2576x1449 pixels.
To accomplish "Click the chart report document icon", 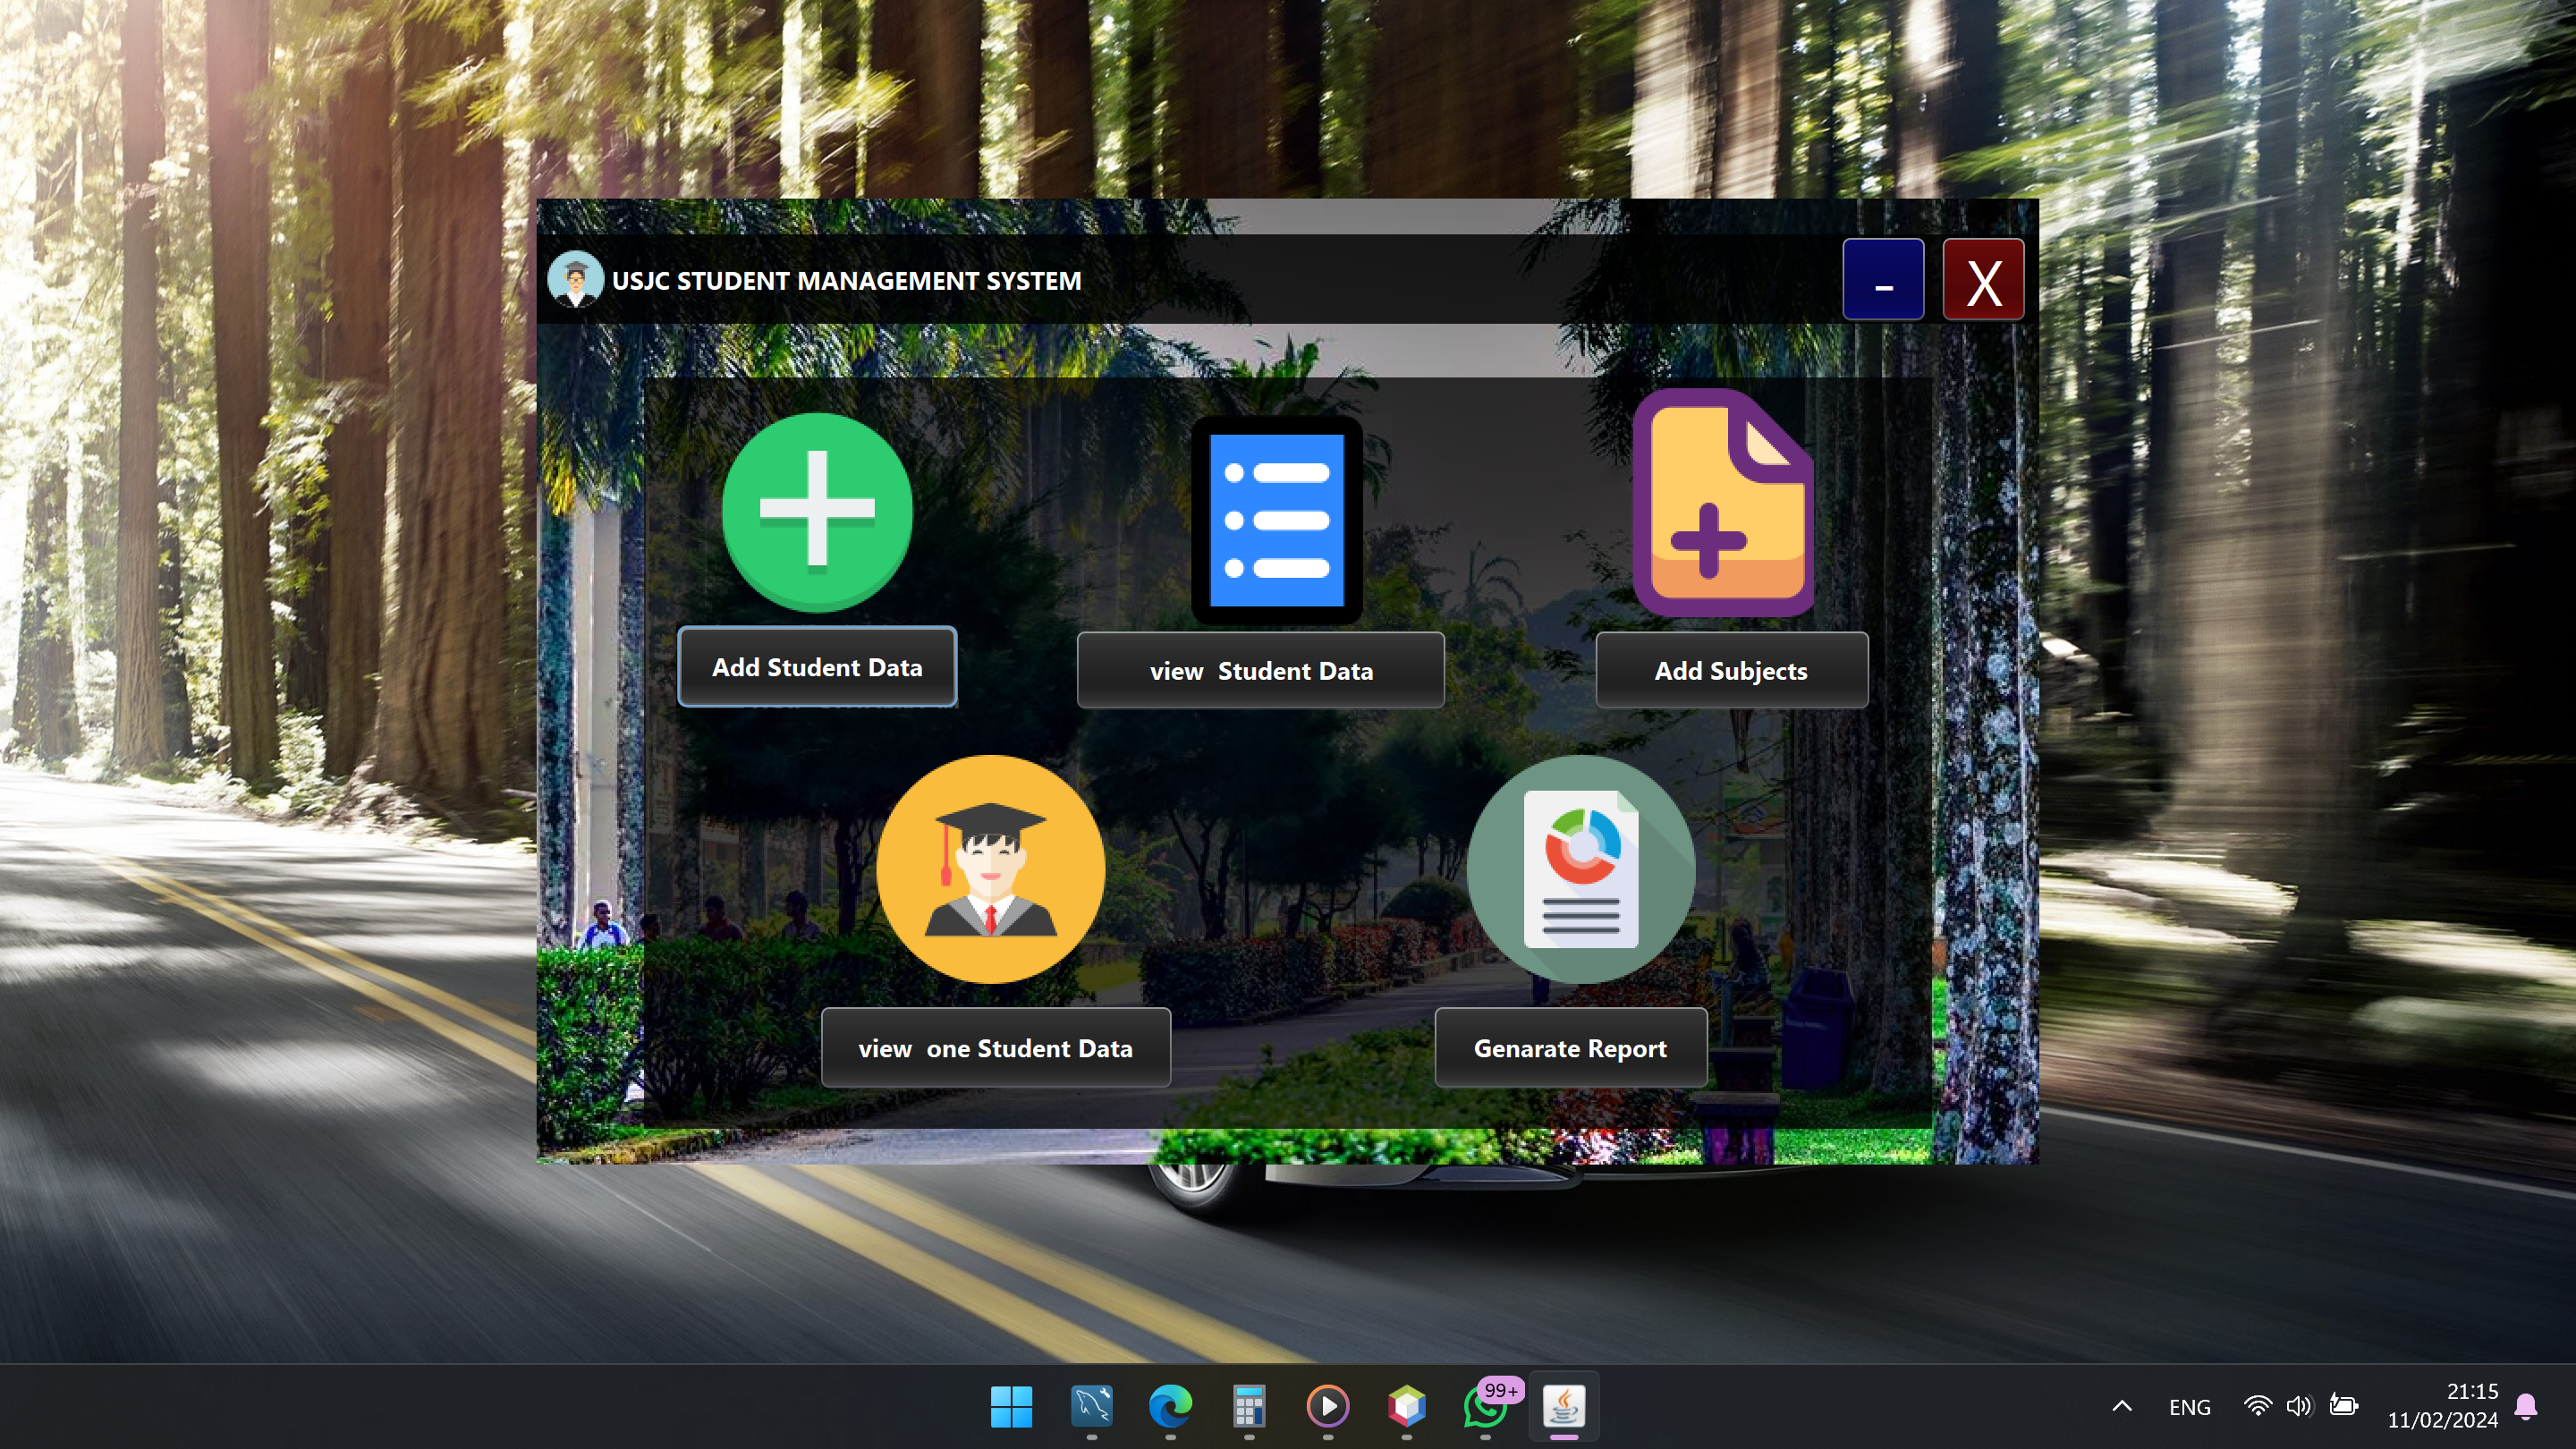I will pyautogui.click(x=1580, y=869).
